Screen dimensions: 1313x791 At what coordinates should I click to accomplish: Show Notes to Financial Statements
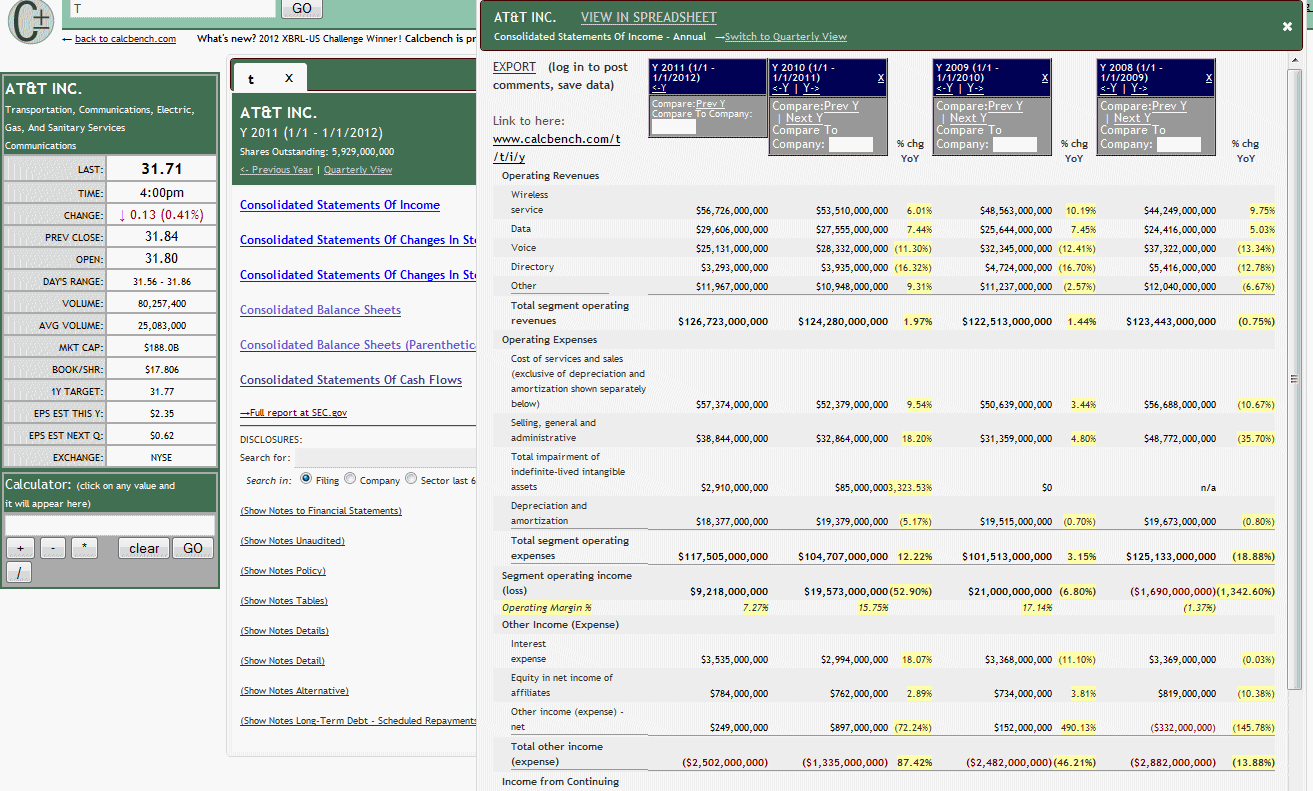[321, 511]
